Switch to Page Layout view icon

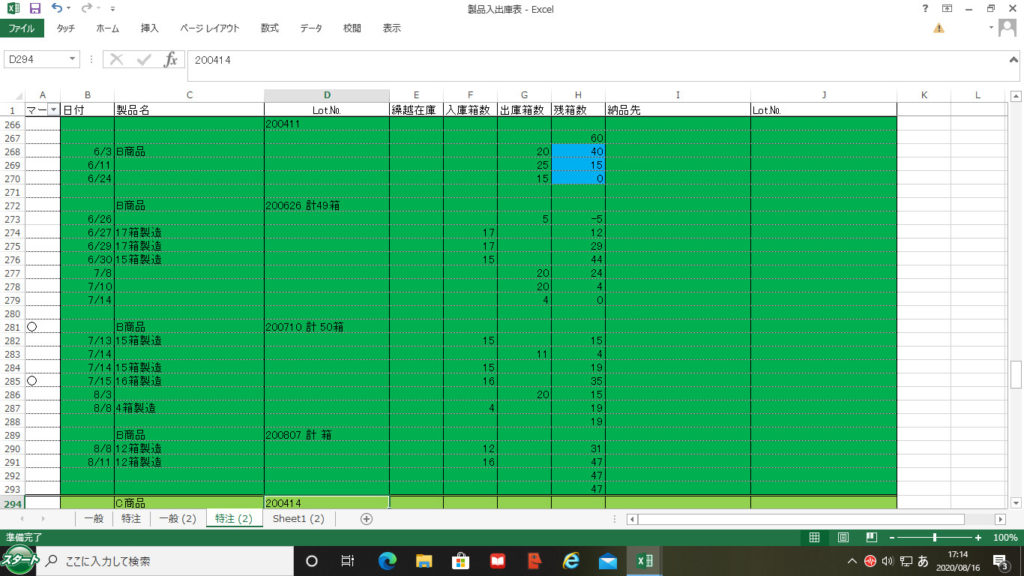[x=842, y=538]
